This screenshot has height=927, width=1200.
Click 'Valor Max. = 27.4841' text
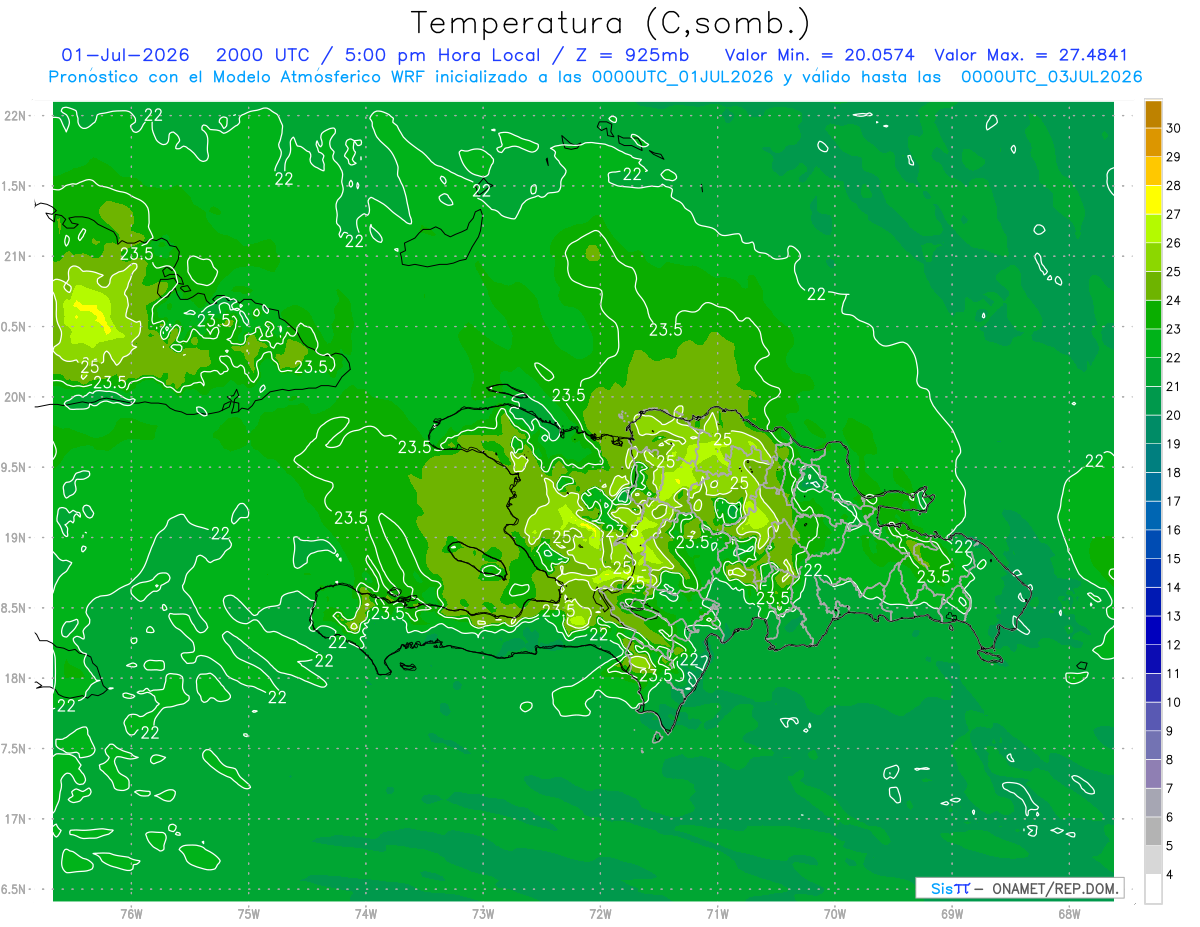[x=1030, y=55]
